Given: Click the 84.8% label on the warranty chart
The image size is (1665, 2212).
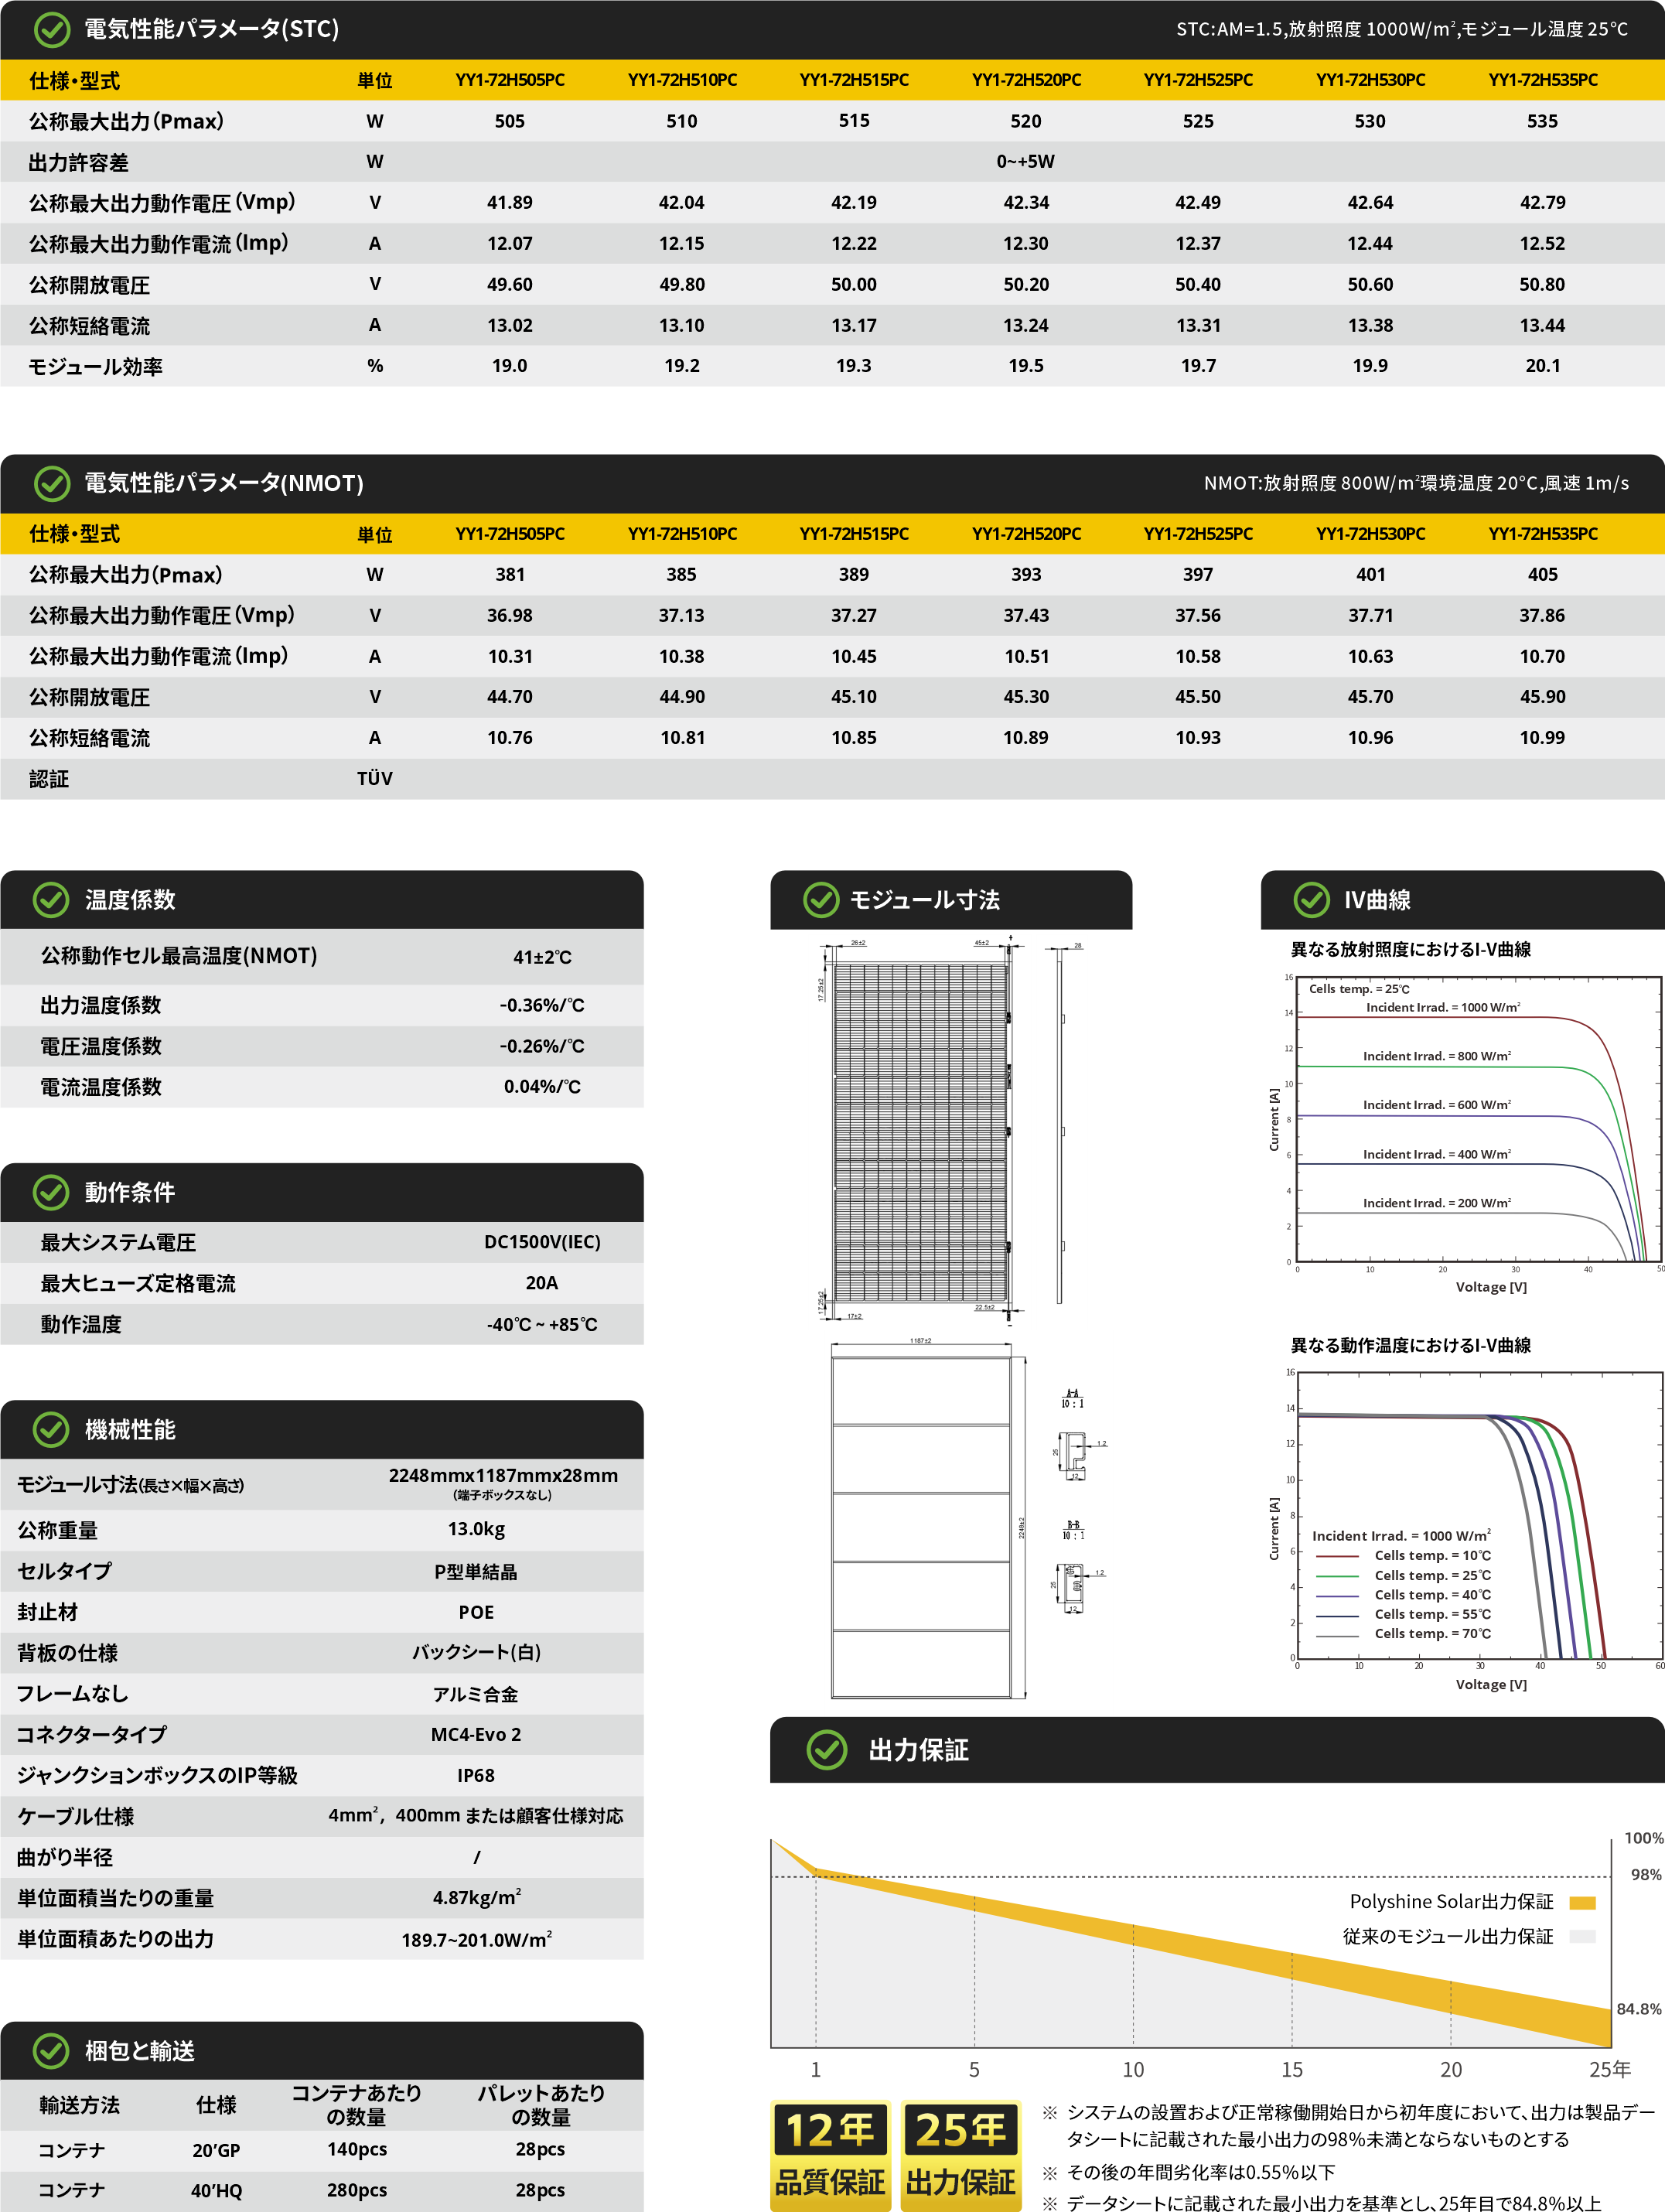Looking at the screenshot, I should coord(1639,2009).
